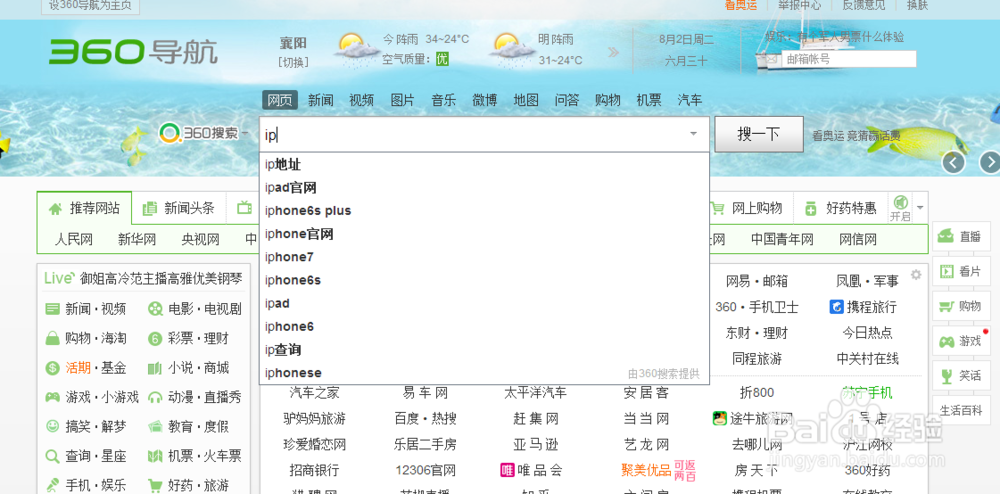Image resolution: width=1000 pixels, height=494 pixels.
Task: Click the today's weather icon
Action: tap(357, 50)
